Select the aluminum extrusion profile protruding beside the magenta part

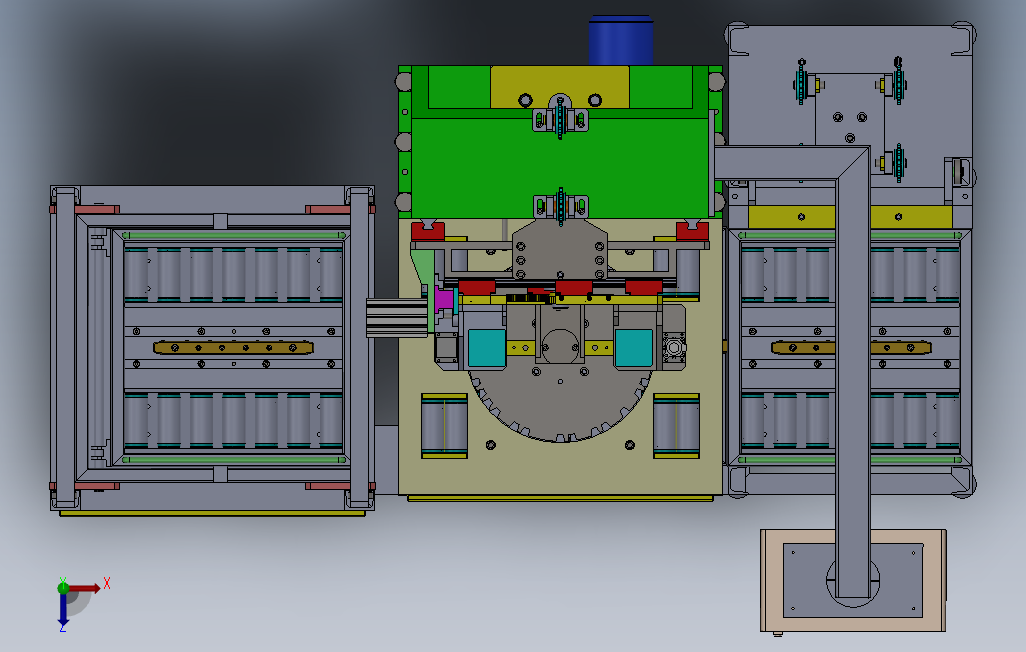[x=397, y=317]
